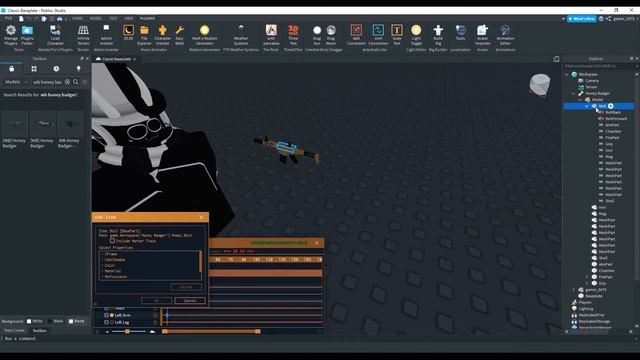
Task: Open Toolbox search filter options
Action: (84, 82)
